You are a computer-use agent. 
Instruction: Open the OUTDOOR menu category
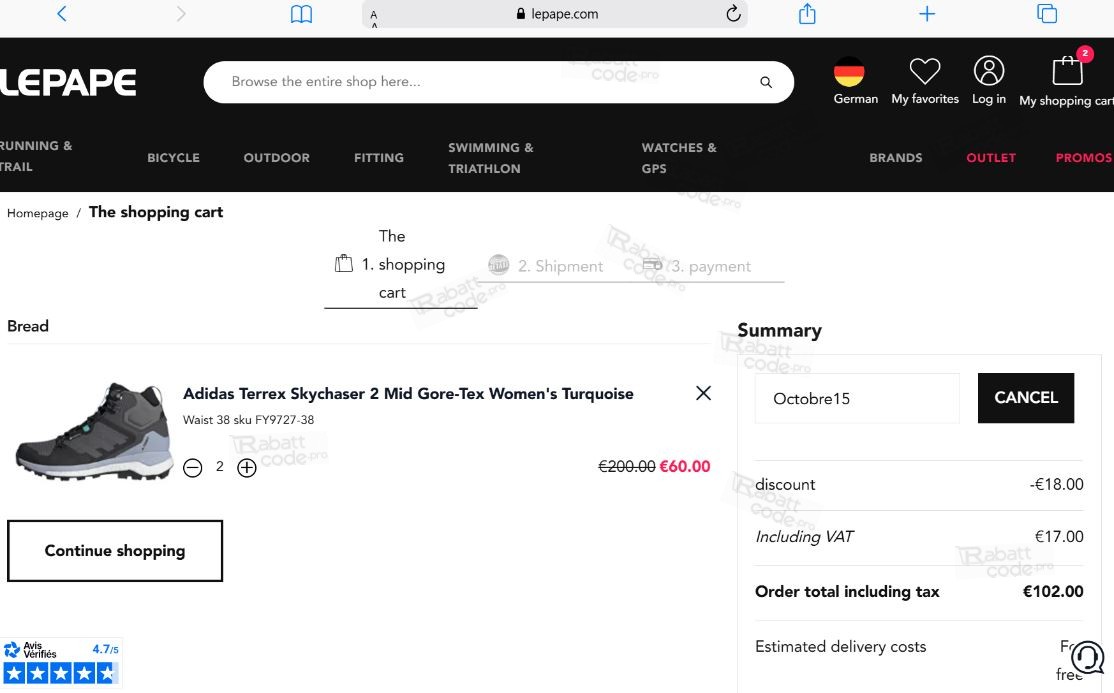point(276,158)
